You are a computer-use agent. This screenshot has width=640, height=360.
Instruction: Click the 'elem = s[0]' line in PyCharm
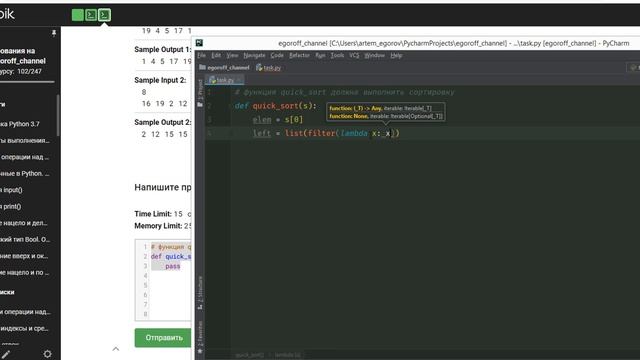pyautogui.click(x=278, y=120)
